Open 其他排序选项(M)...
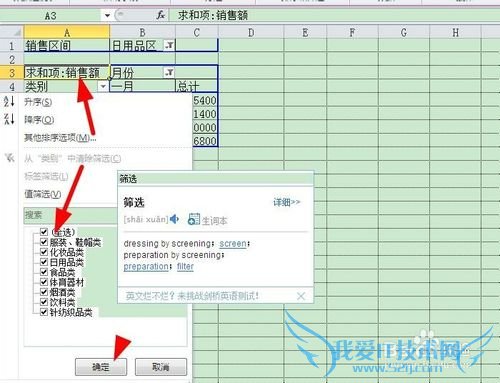 pyautogui.click(x=60, y=137)
